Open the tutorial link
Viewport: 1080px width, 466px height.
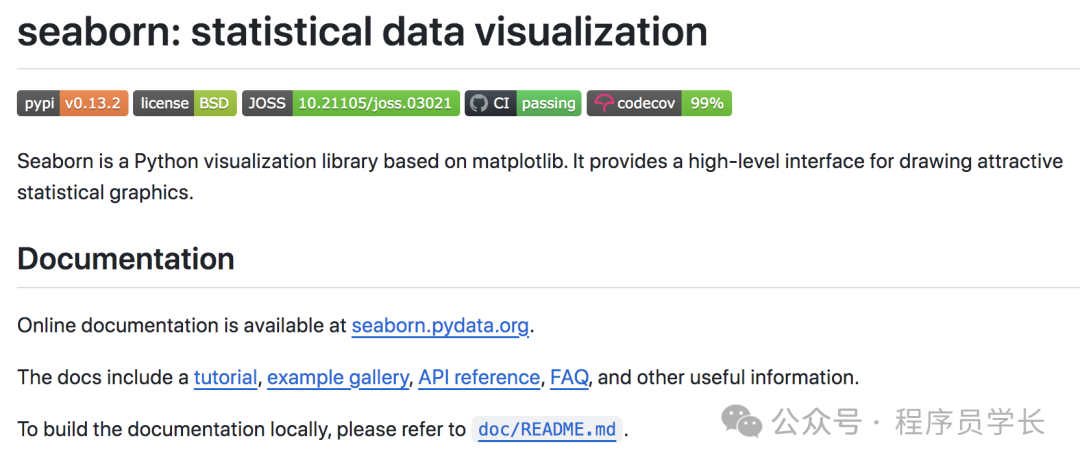click(225, 378)
